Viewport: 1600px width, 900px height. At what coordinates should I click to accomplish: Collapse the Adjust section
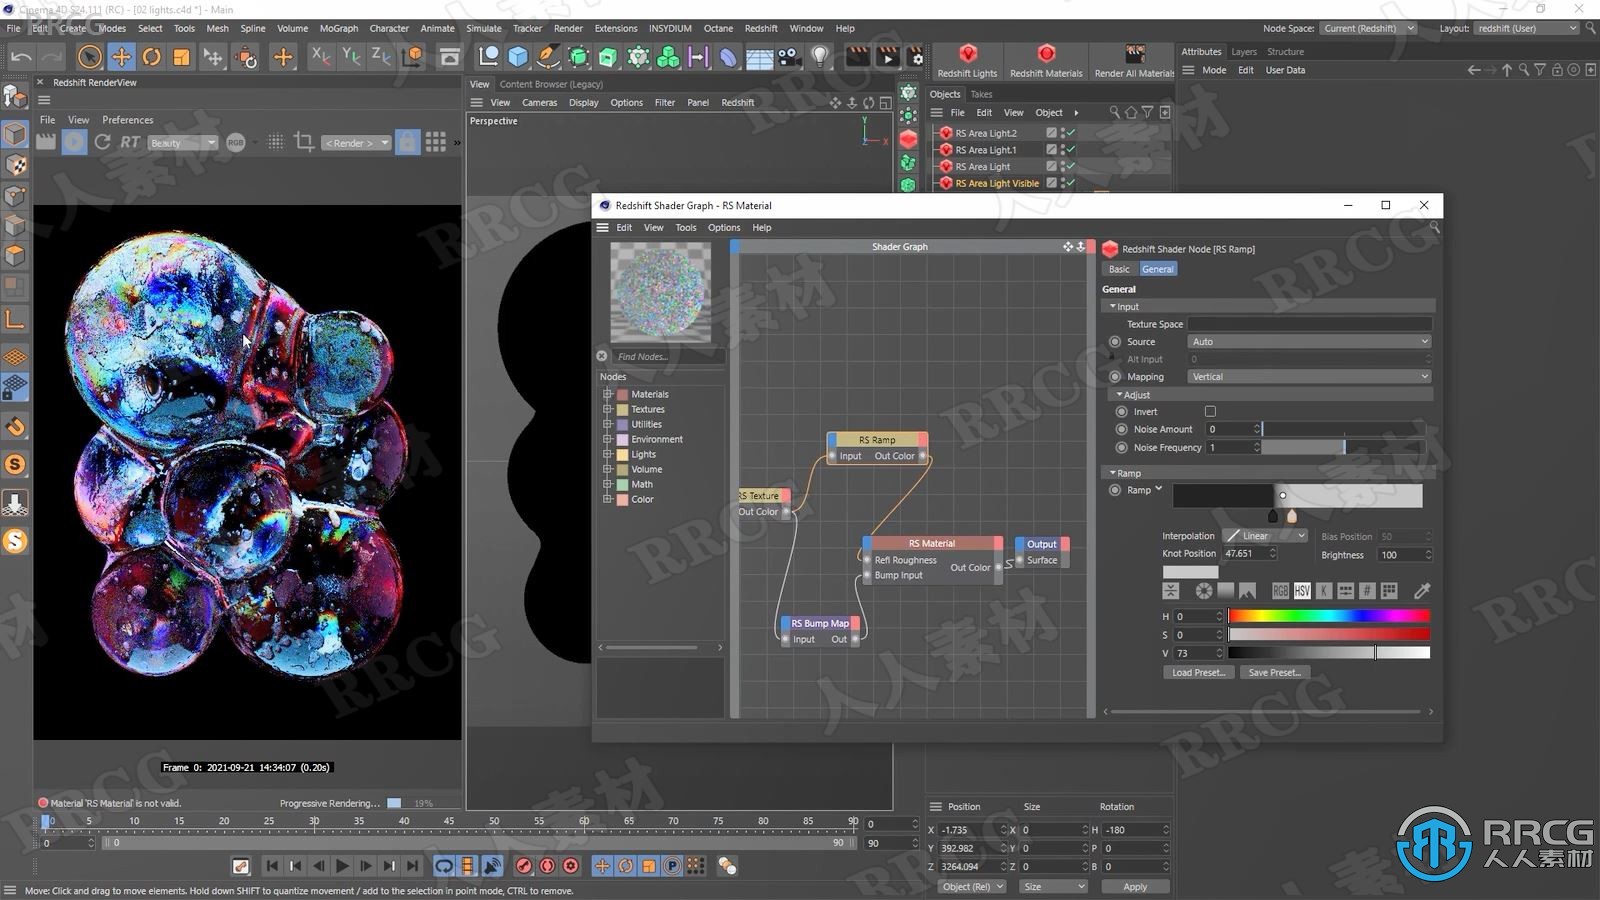coord(1119,395)
